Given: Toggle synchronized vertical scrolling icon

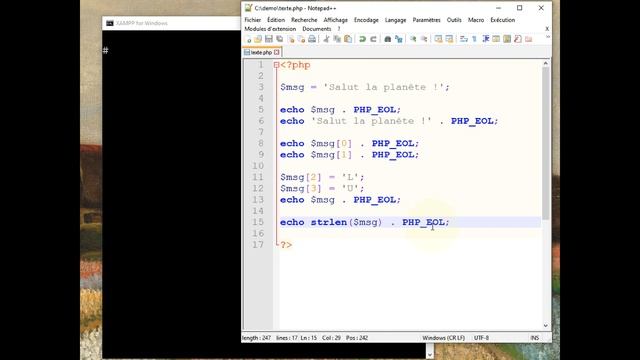Looking at the screenshot, I should (438, 39).
